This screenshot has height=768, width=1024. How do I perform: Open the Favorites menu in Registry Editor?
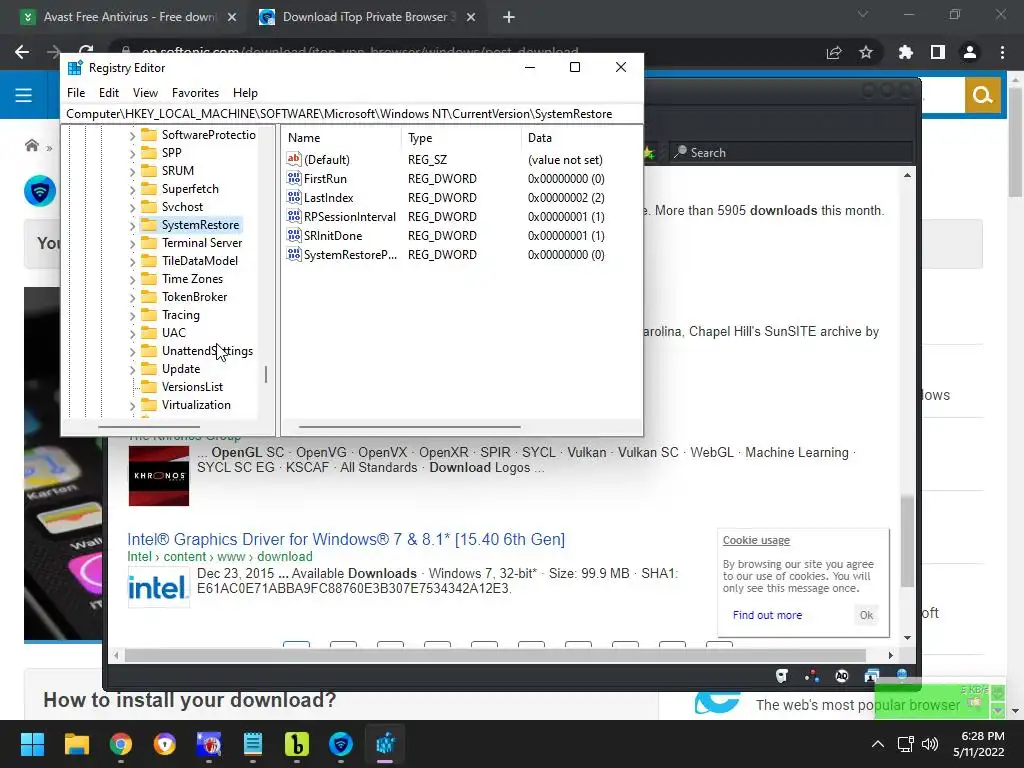195,93
